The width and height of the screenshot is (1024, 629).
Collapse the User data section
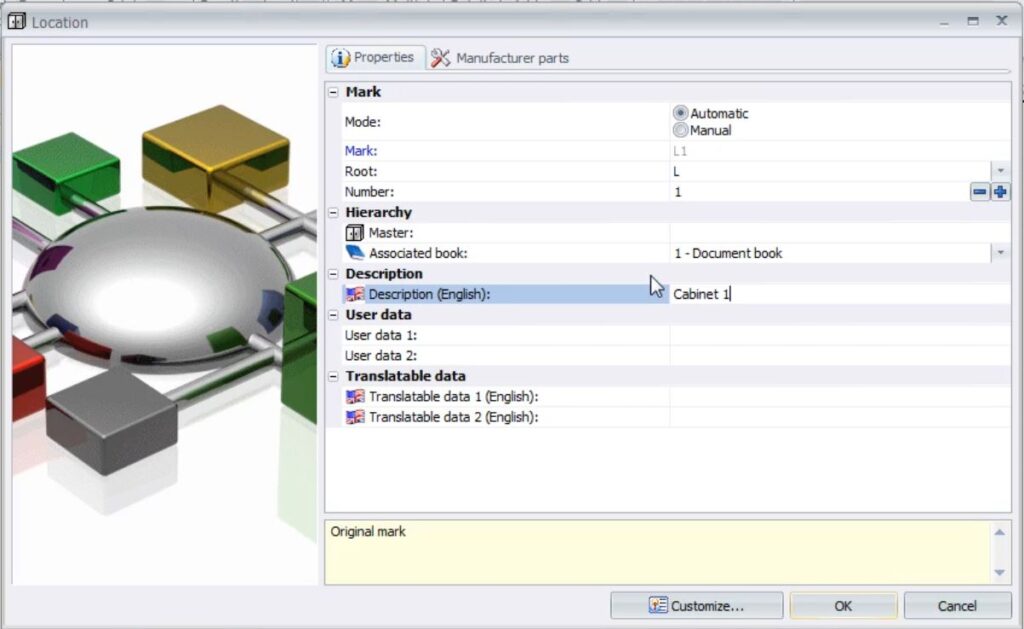coord(333,315)
